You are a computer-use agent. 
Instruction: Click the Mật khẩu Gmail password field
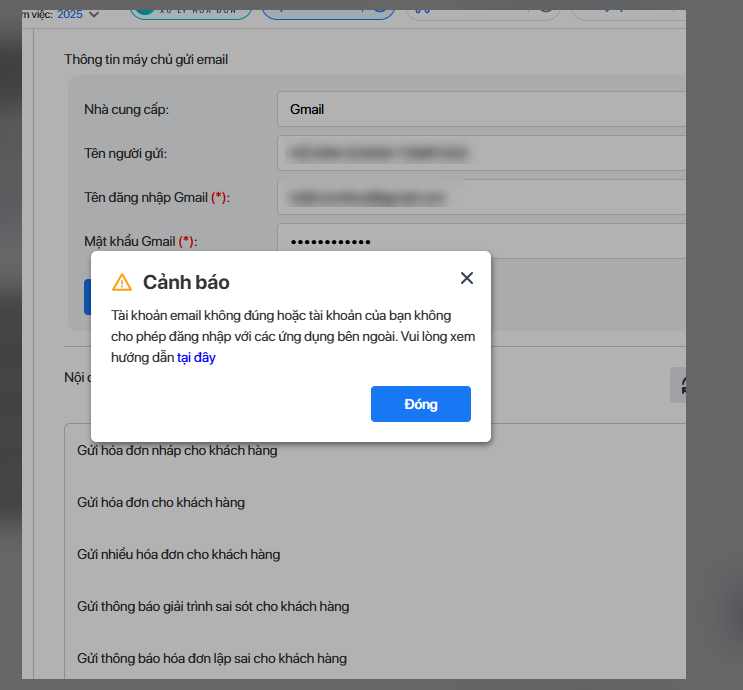(480, 241)
